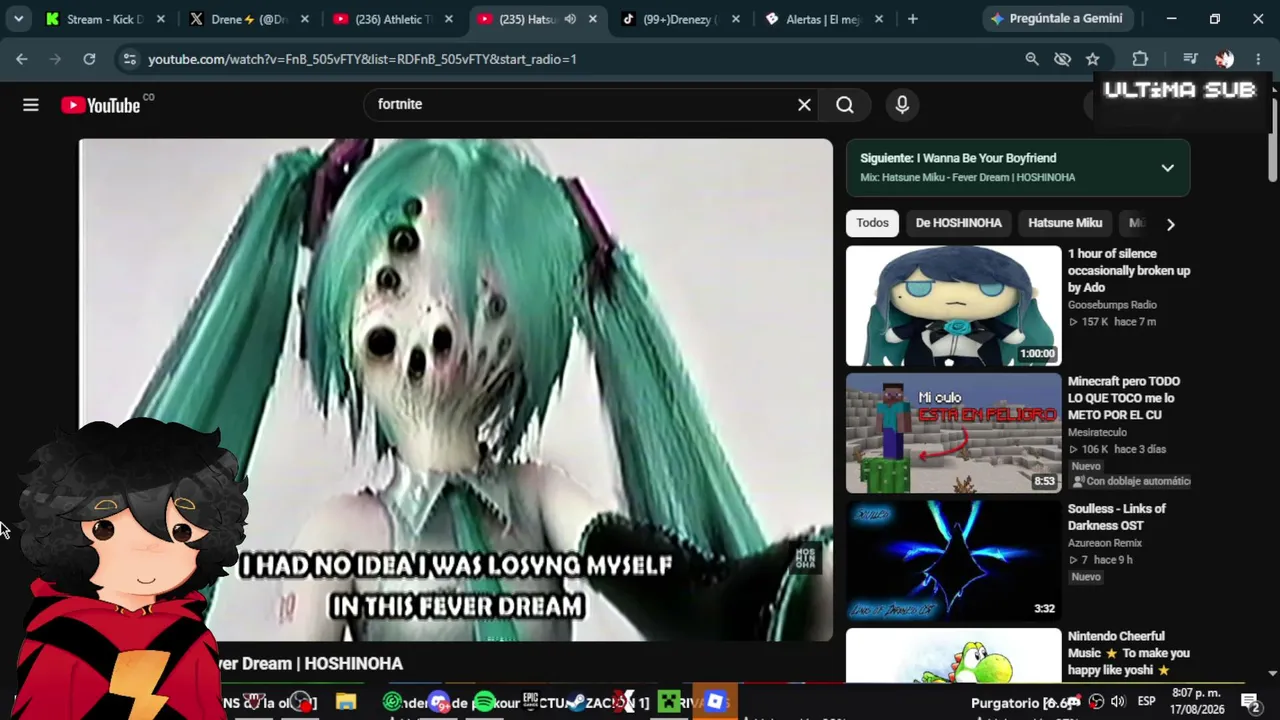Viewport: 1280px width, 720px height.
Task: Switch to the '(236) Athletic' YouTube tab
Action: pyautogui.click(x=393, y=19)
